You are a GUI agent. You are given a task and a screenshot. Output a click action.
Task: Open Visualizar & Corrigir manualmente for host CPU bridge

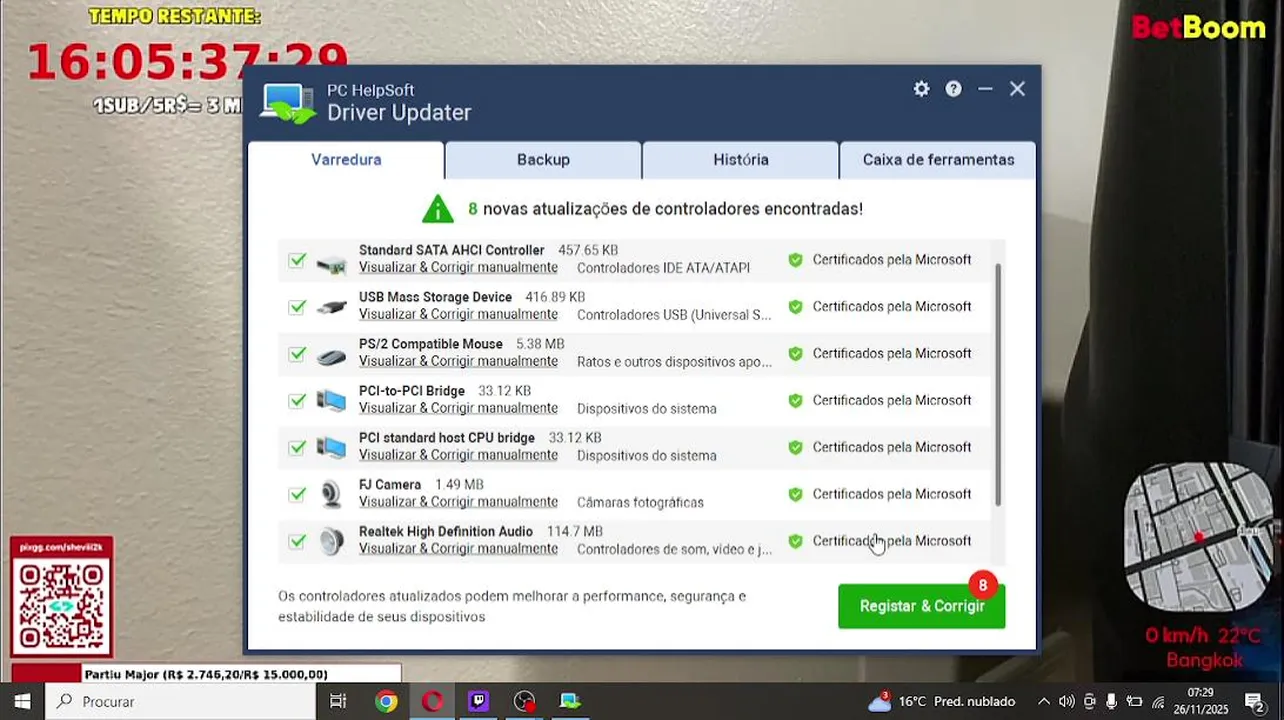click(458, 456)
